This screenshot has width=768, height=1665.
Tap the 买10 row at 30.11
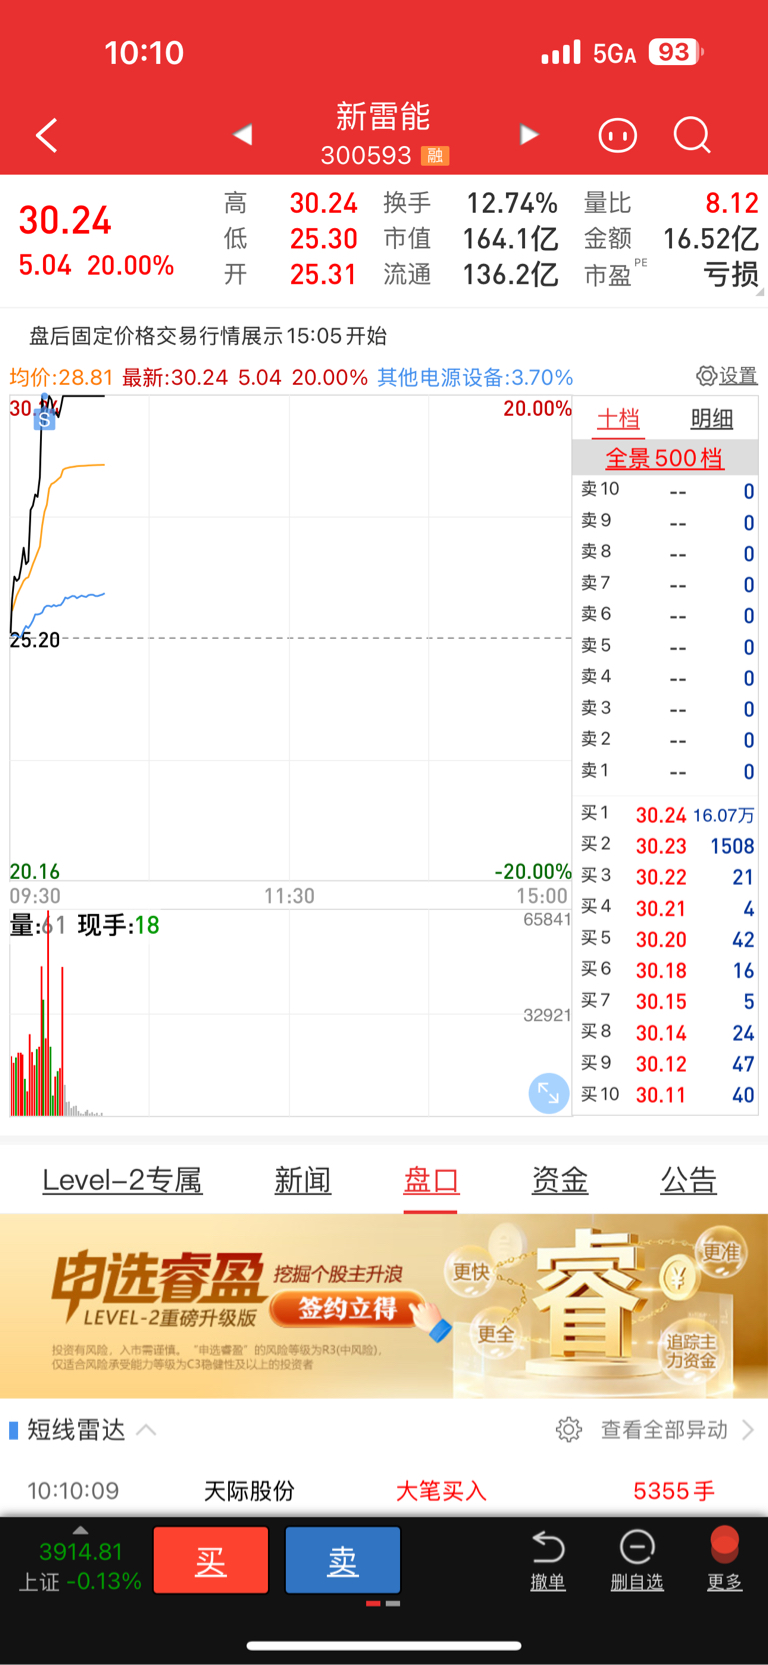666,1095
